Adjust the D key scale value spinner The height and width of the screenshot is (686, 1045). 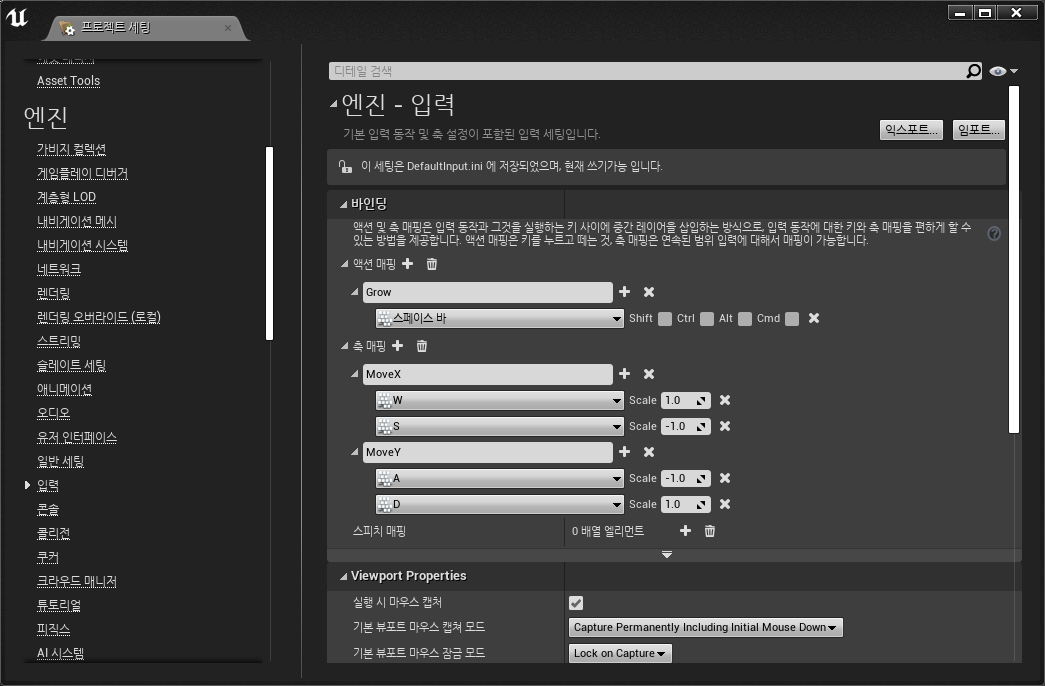(686, 505)
